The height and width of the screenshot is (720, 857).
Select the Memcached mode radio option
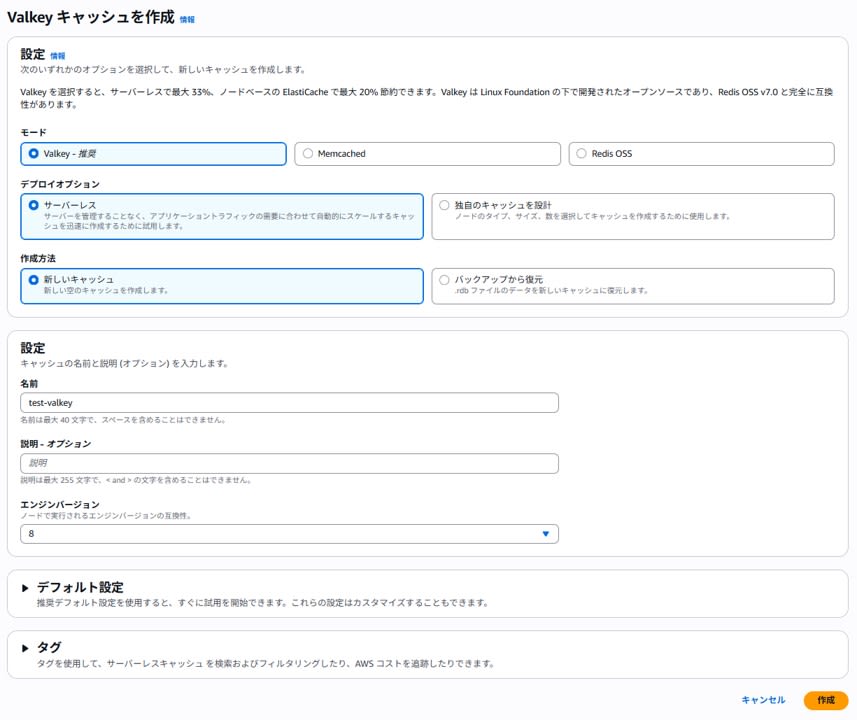tap(427, 154)
